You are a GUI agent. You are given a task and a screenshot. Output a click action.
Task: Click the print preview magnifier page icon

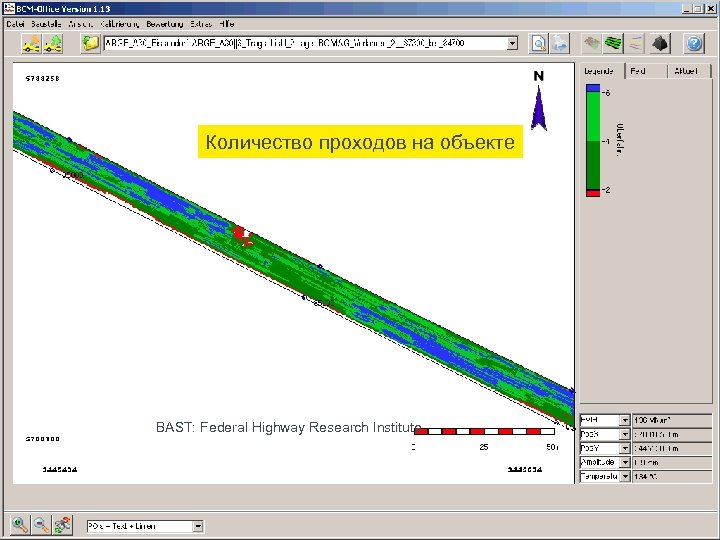[x=538, y=44]
